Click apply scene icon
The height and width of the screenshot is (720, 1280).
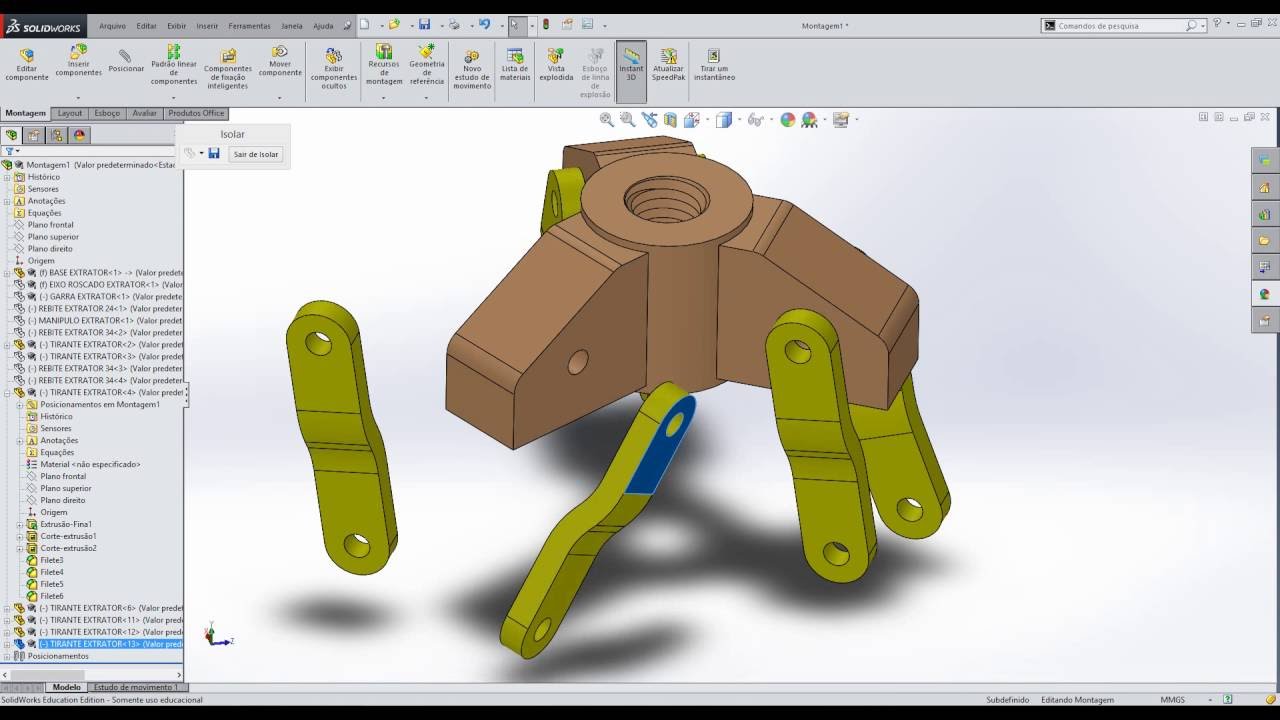click(x=810, y=120)
